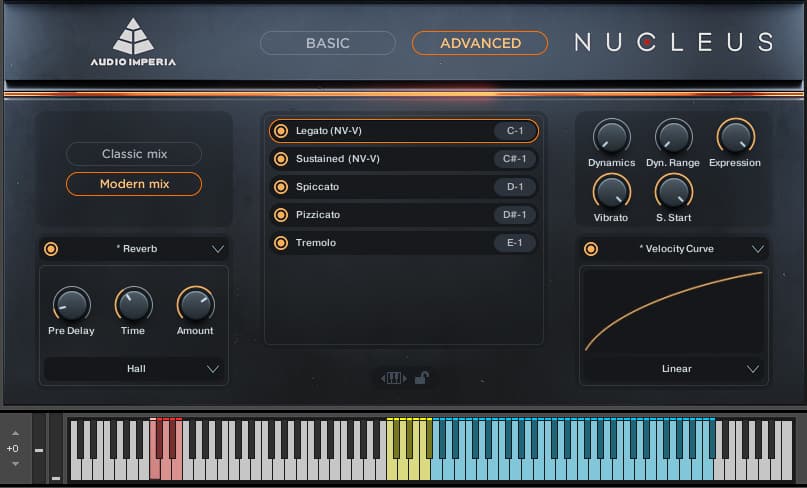Click the keyboard icon below the articulation list

393,378
